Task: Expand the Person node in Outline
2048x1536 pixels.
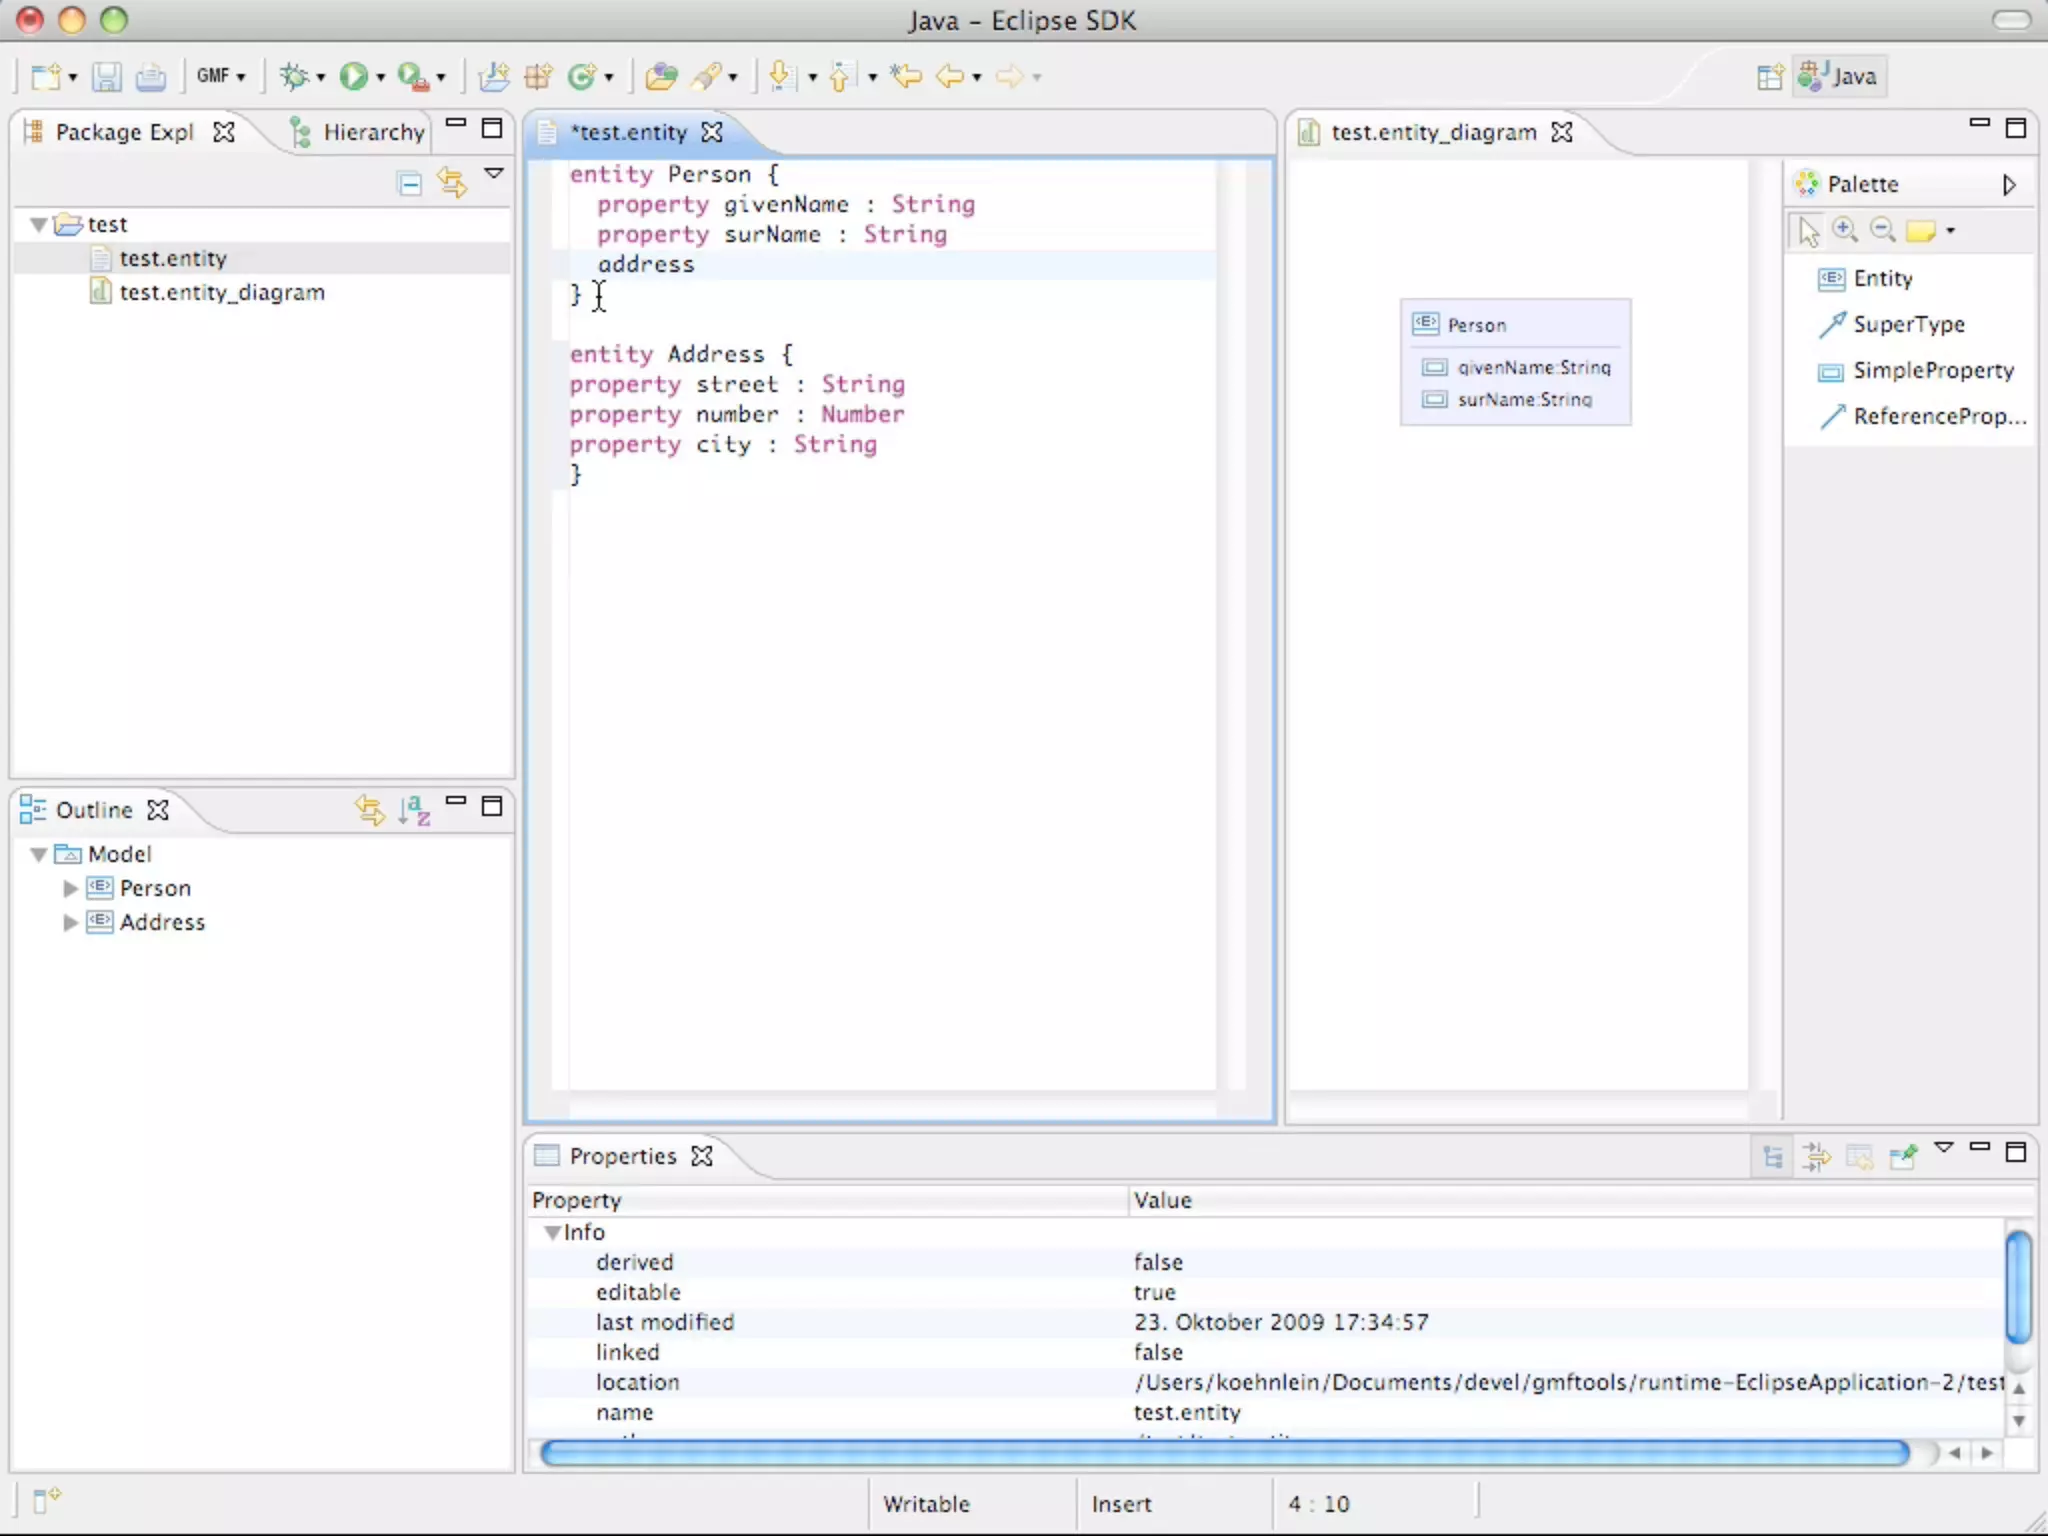Action: pos(70,888)
